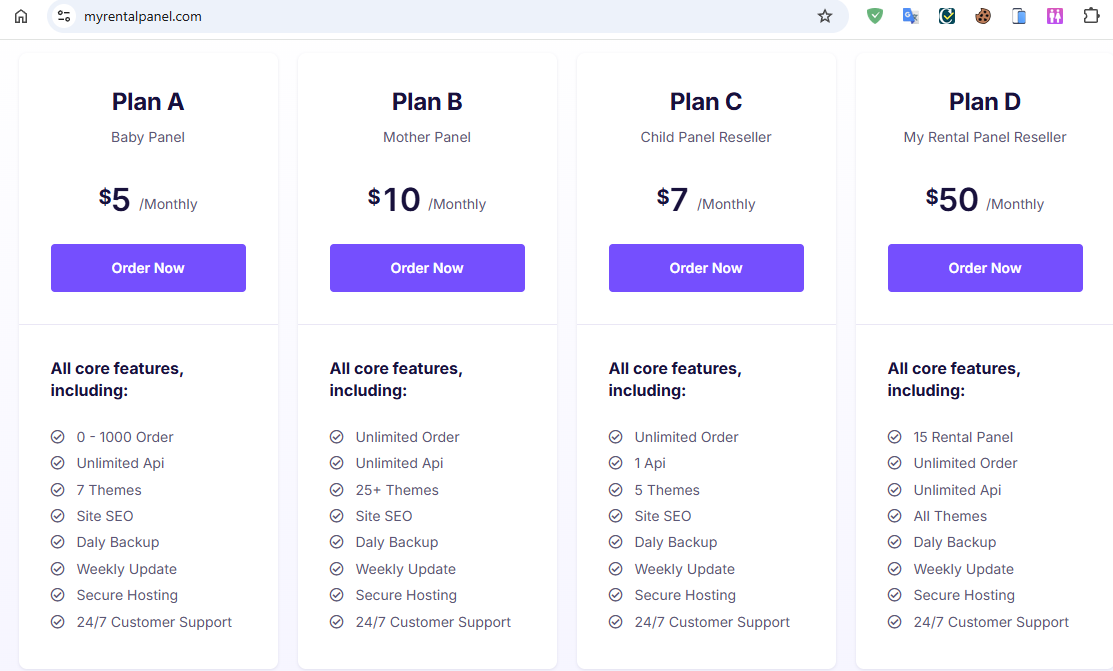Click the dark circular extension icon
This screenshot has width=1113, height=671.
pyautogui.click(x=947, y=16)
